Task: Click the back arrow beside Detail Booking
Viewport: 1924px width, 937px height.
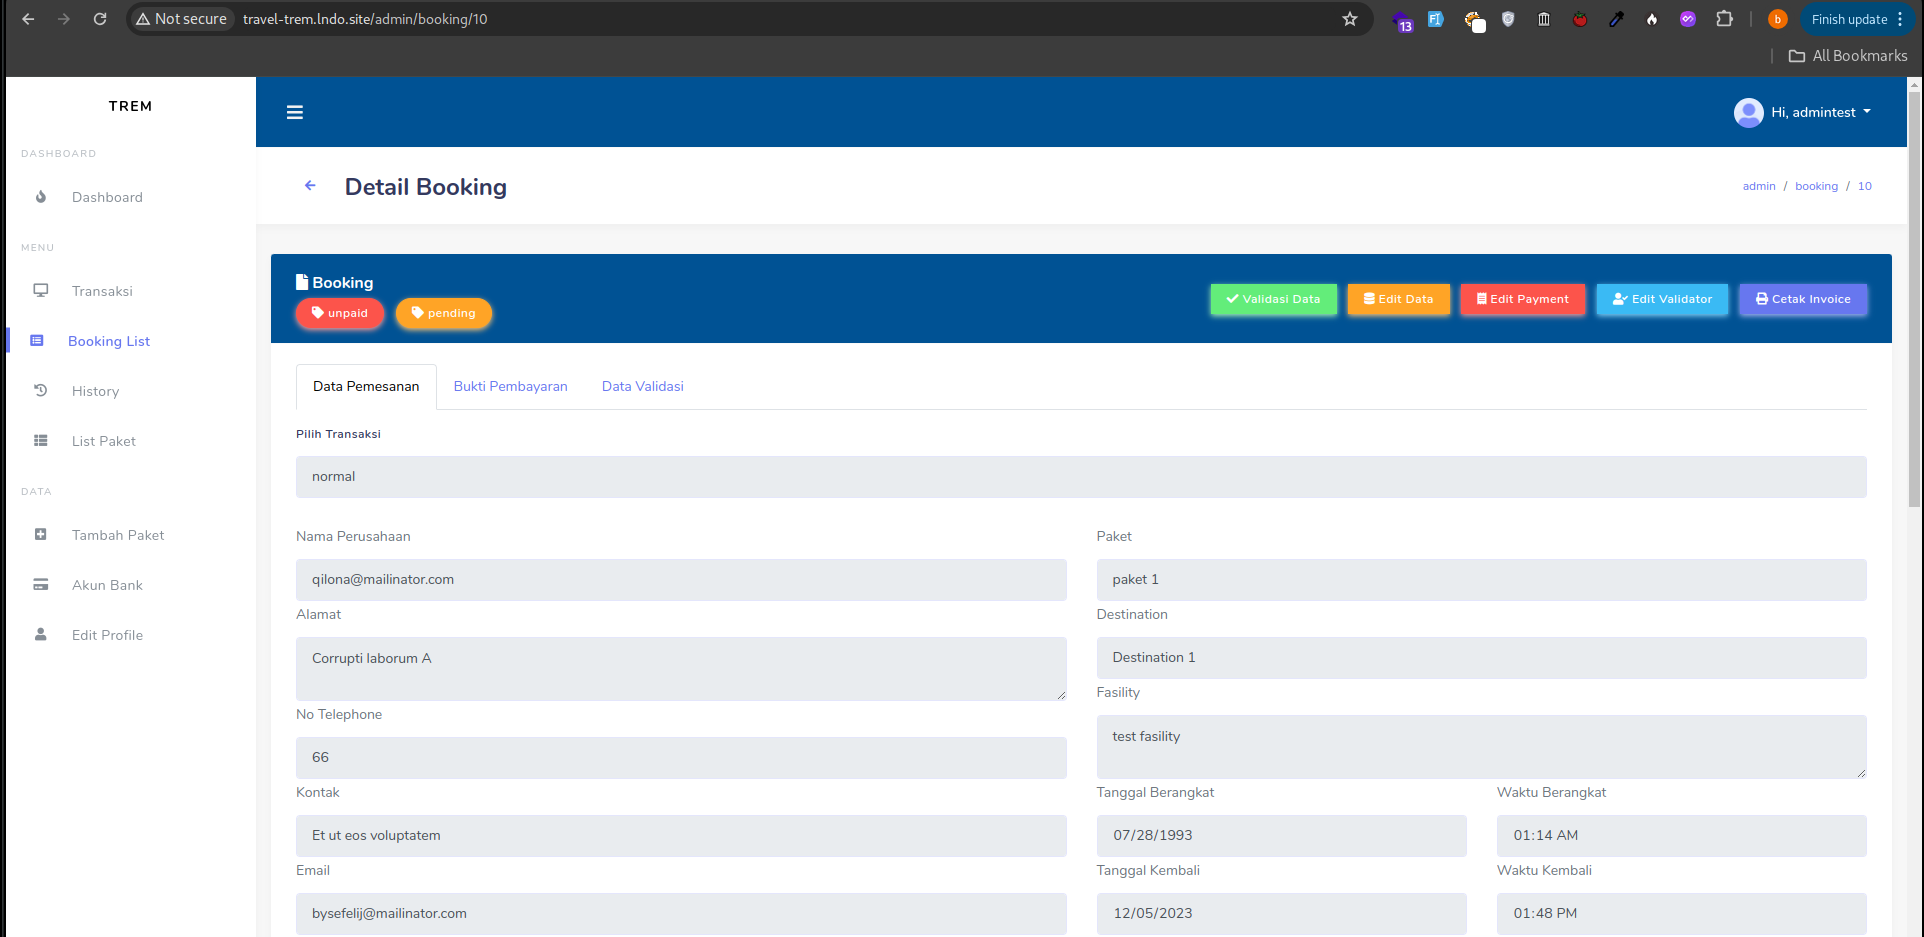Action: [x=310, y=186]
